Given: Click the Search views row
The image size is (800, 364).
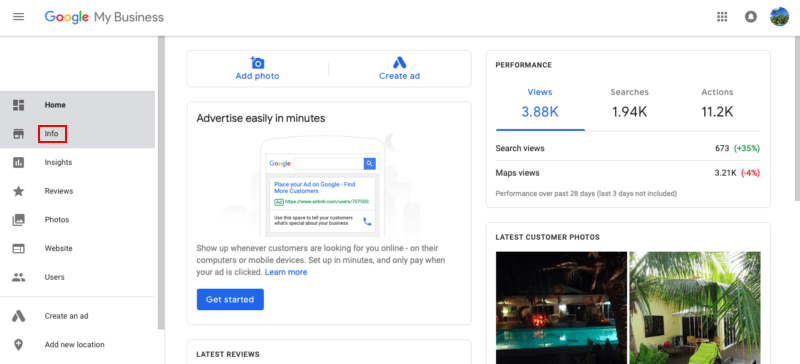Looking at the screenshot, I should [628, 149].
